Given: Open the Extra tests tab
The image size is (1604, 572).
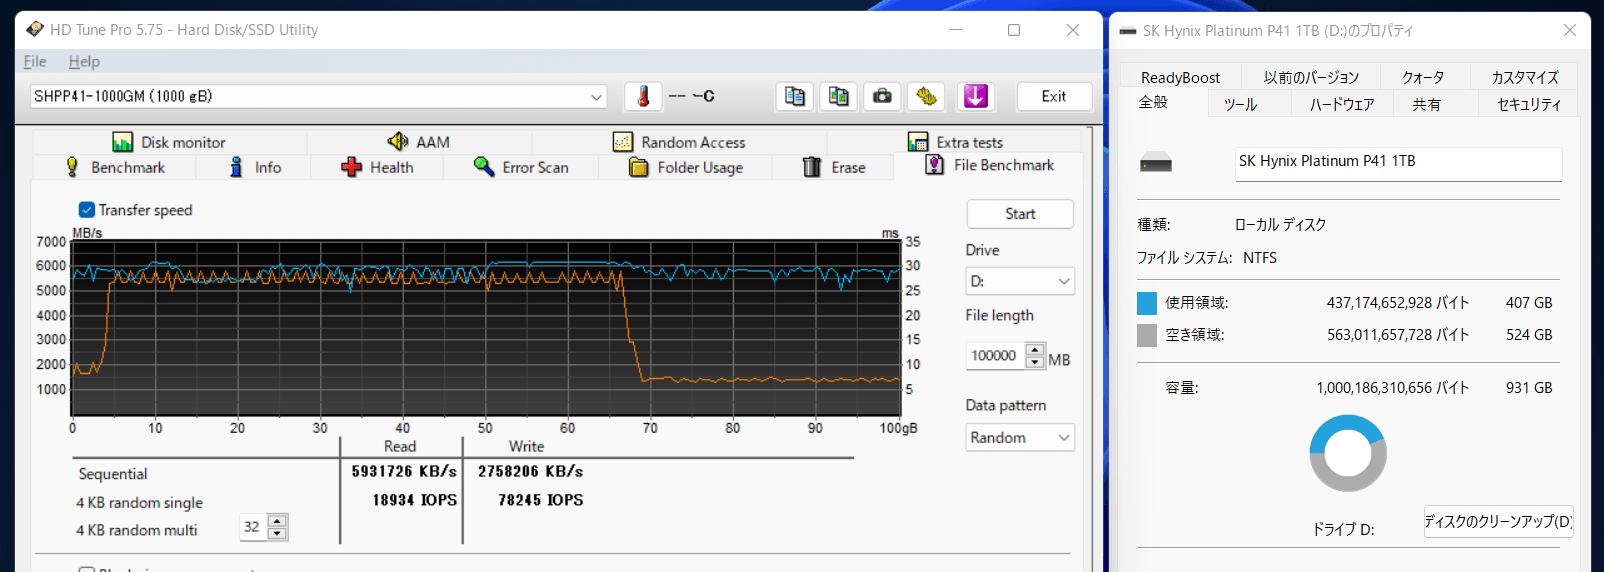Looking at the screenshot, I should point(955,142).
